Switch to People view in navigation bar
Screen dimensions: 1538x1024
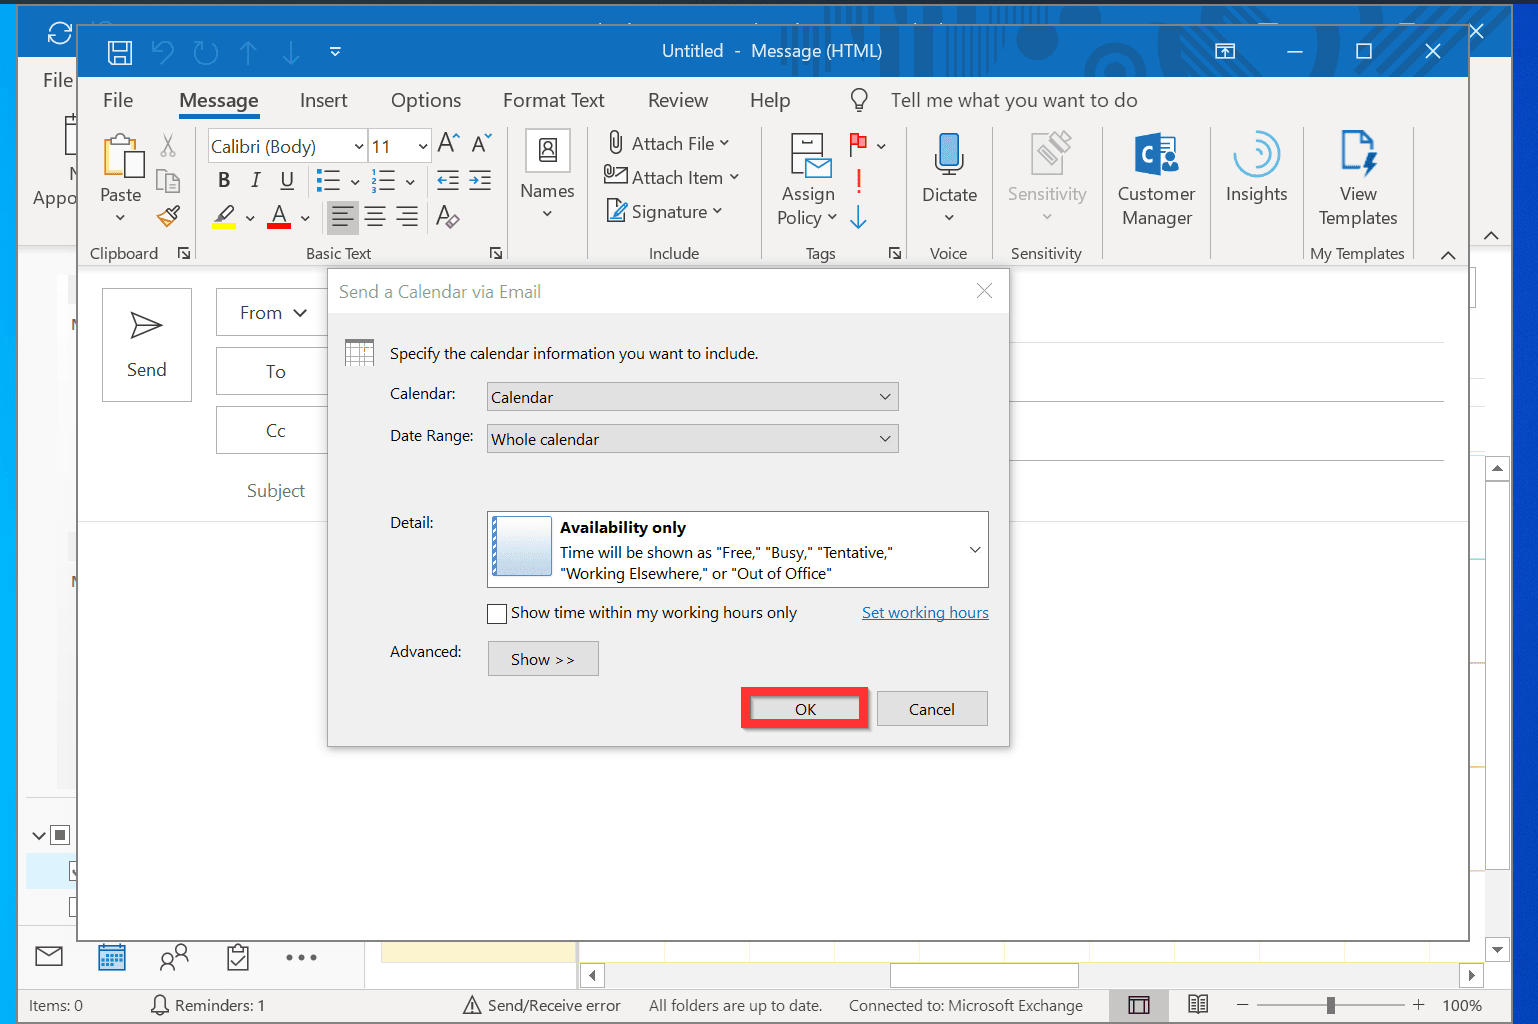click(175, 957)
